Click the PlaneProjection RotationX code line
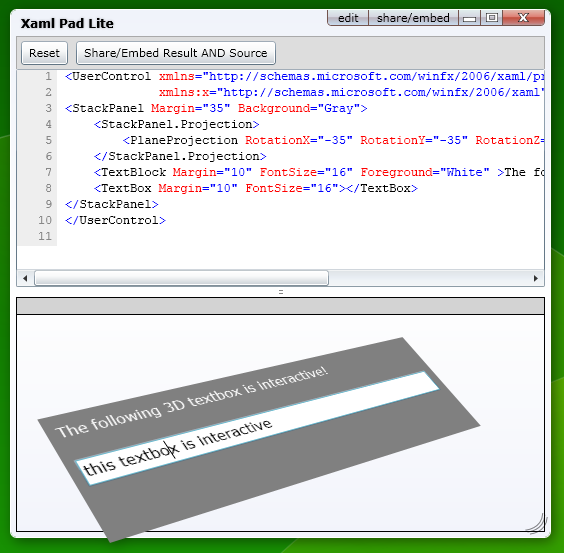This screenshot has height=553, width=564. [x=333, y=140]
